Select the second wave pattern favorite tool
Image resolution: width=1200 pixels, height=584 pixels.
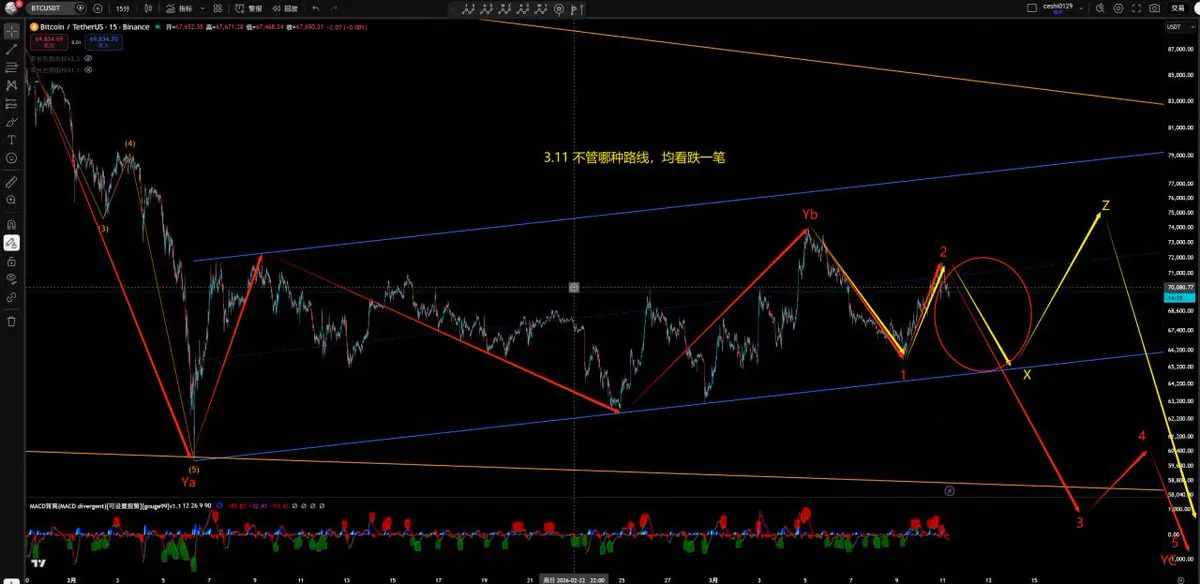[x=486, y=8]
